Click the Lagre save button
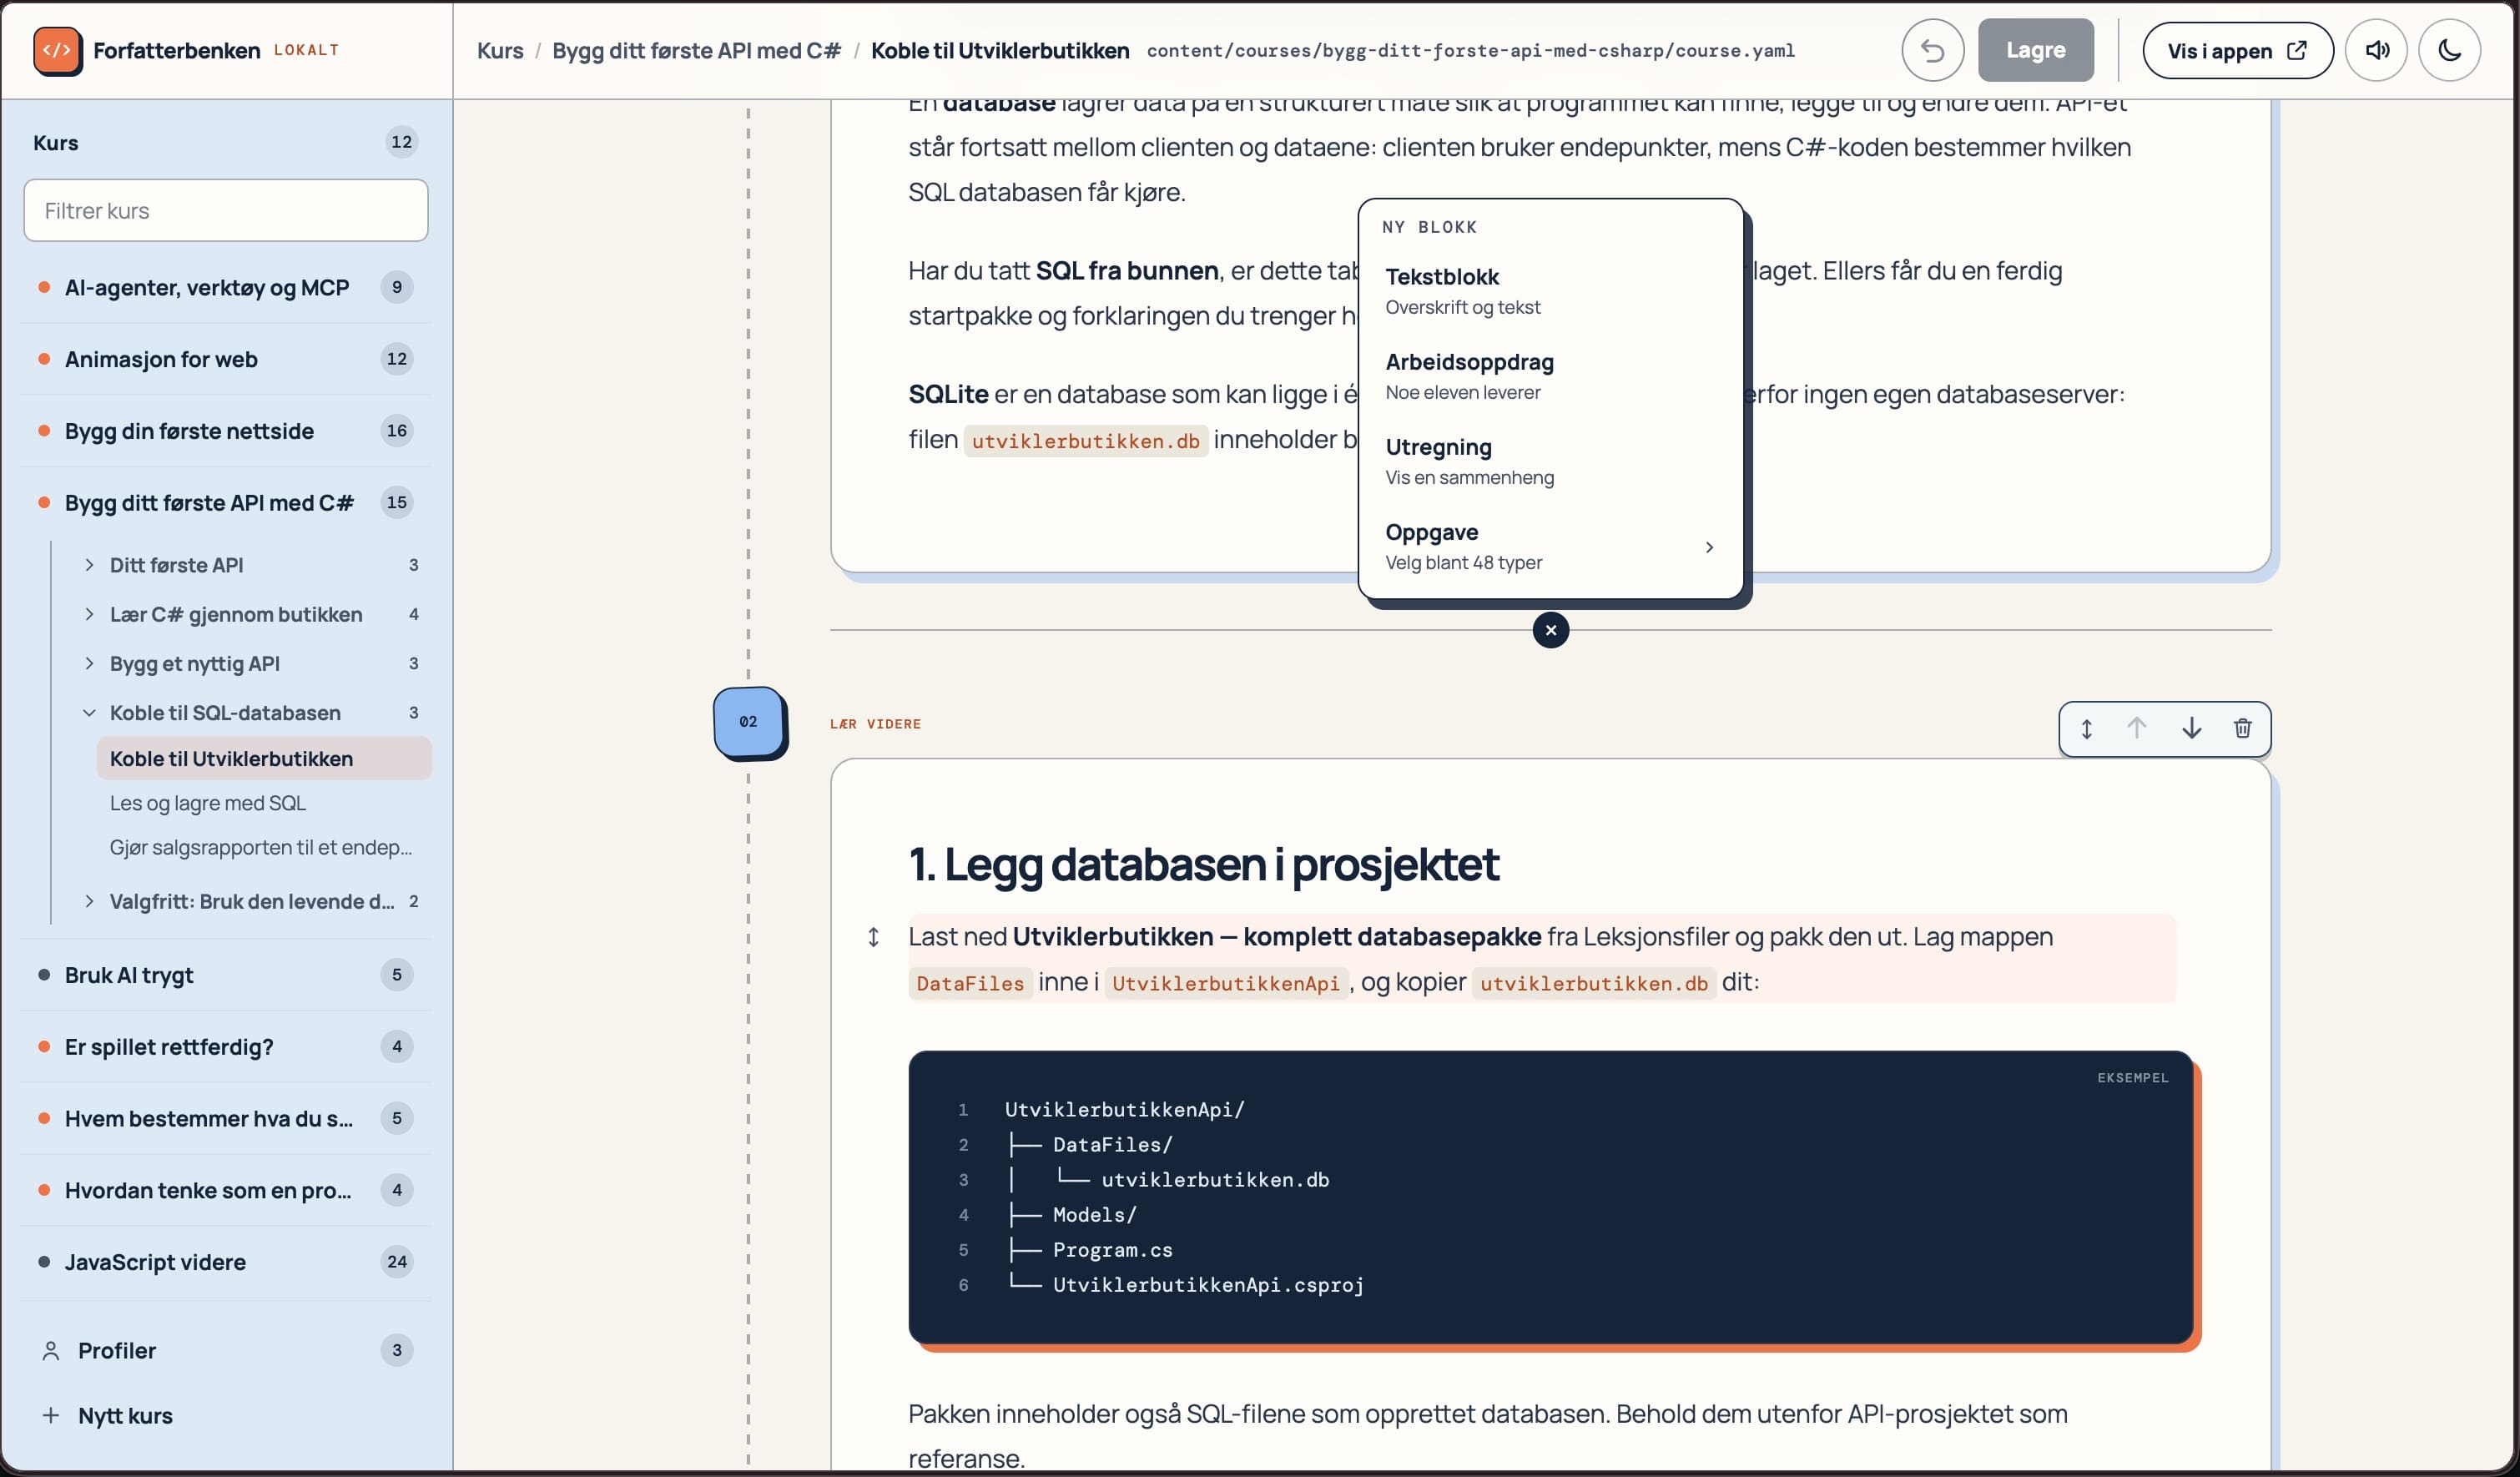The image size is (2520, 1477). click(2035, 50)
